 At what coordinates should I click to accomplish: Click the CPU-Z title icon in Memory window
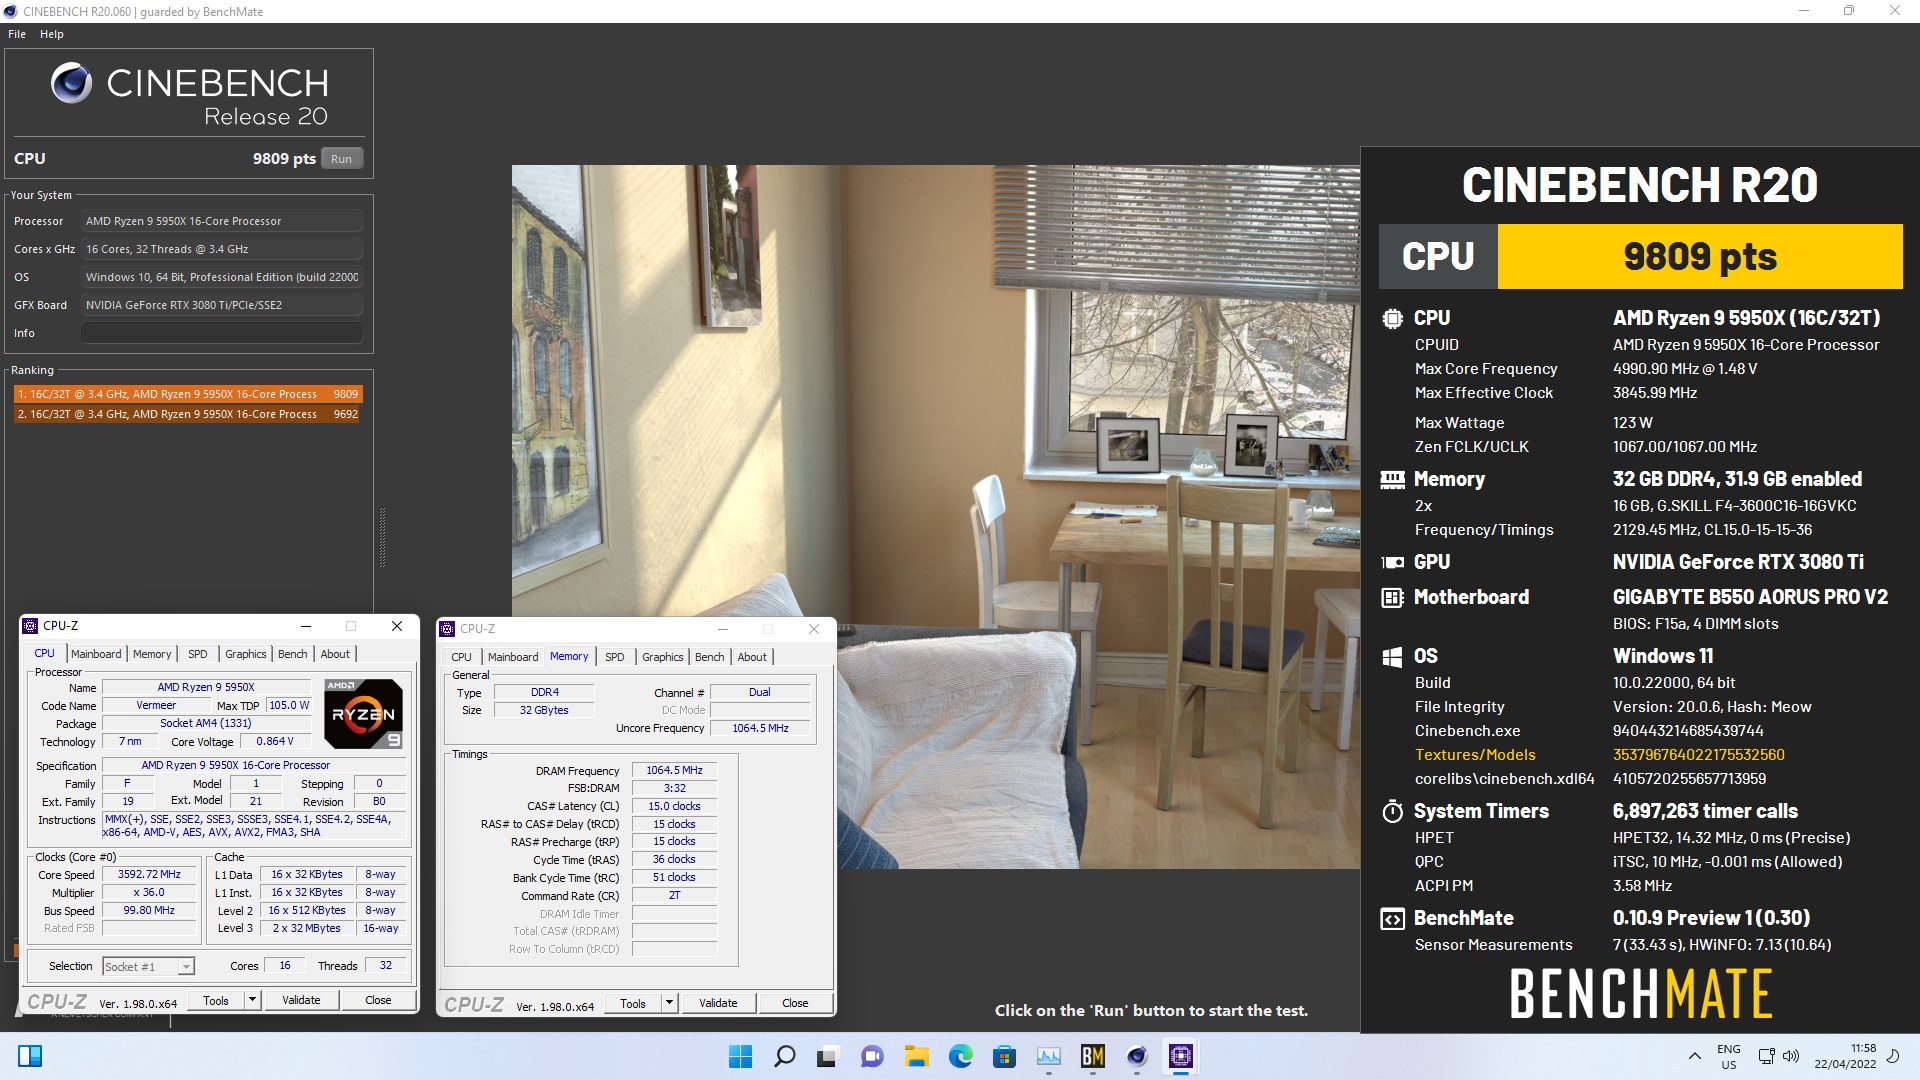point(447,629)
